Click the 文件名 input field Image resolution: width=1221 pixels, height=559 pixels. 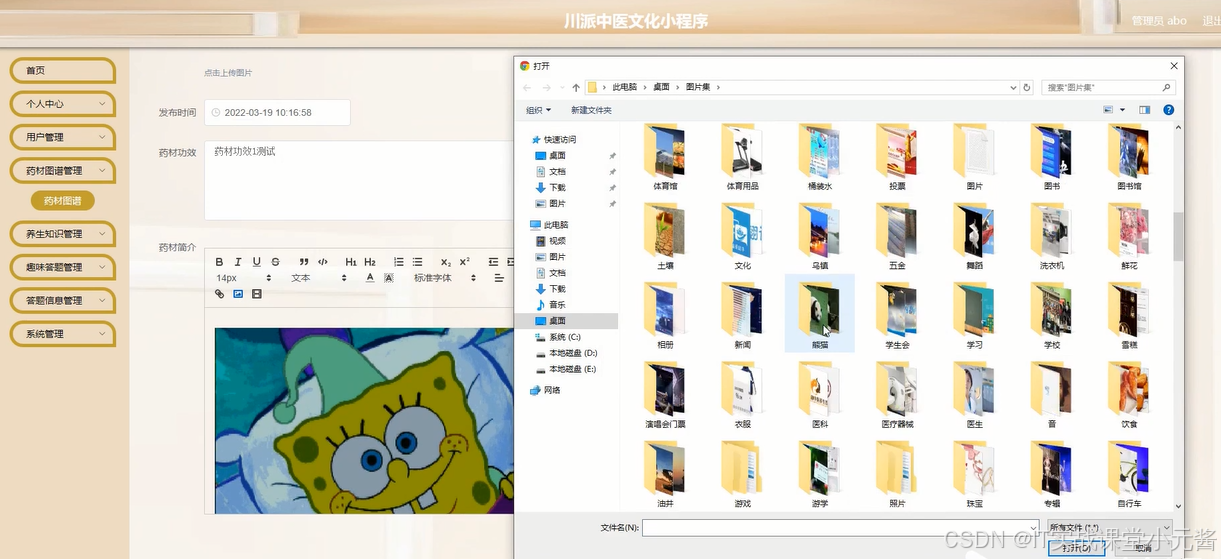click(x=839, y=527)
